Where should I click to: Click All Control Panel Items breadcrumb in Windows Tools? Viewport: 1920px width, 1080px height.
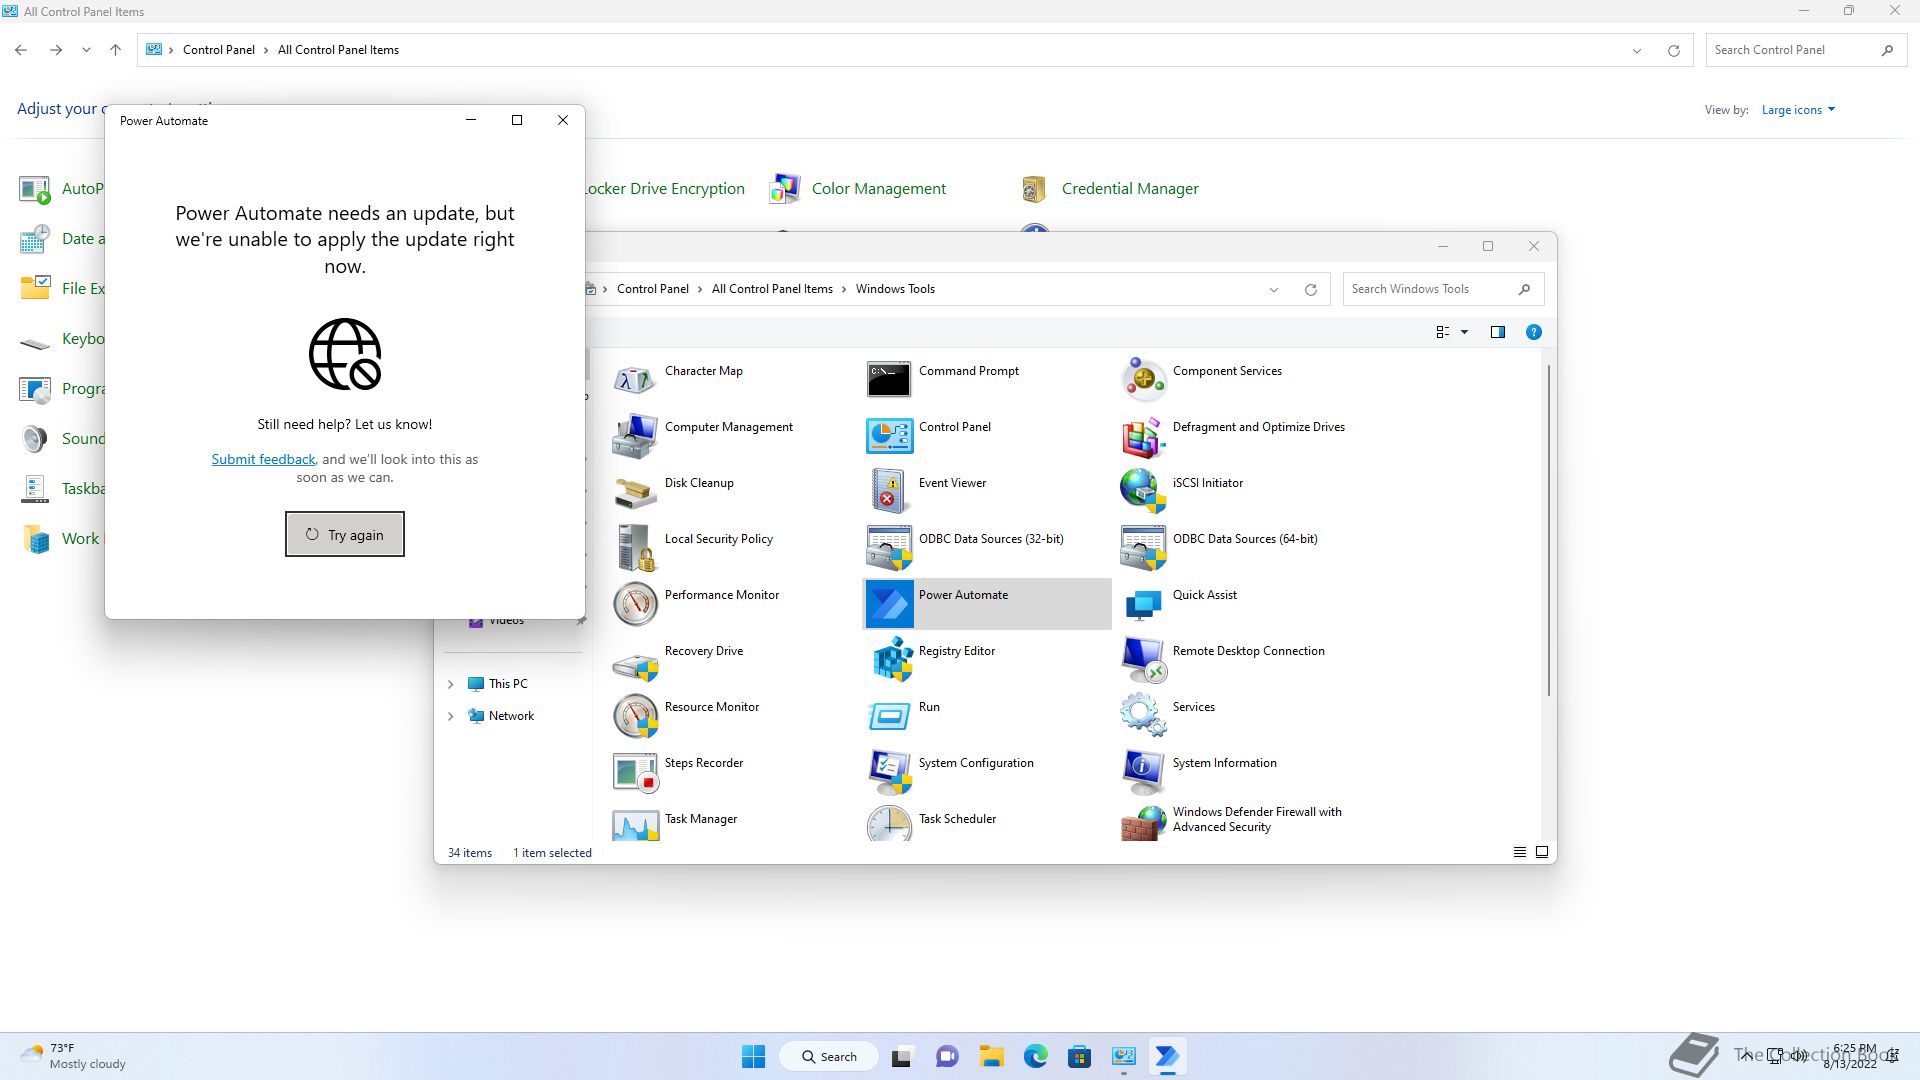tap(772, 289)
